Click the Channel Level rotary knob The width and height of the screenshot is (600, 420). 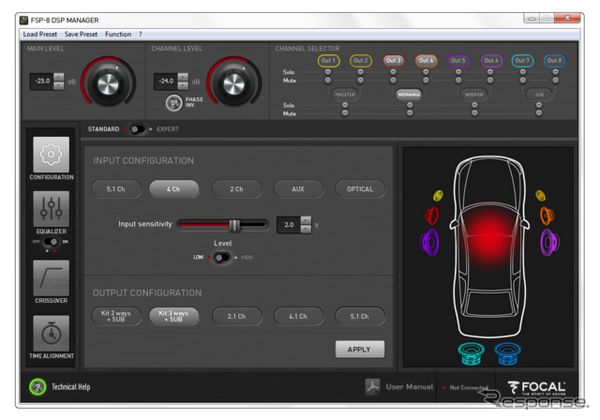click(233, 82)
